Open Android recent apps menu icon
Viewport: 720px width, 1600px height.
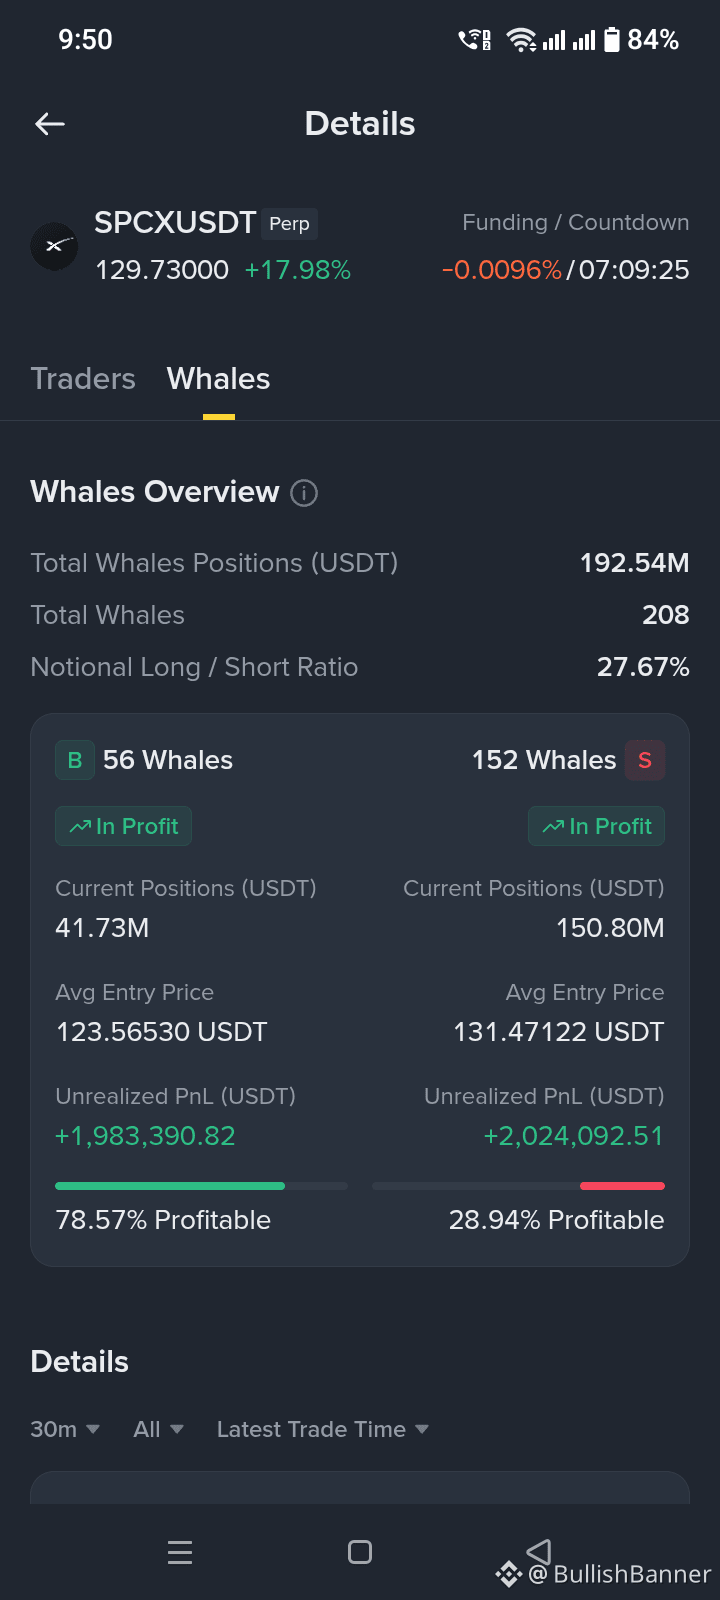click(180, 1552)
